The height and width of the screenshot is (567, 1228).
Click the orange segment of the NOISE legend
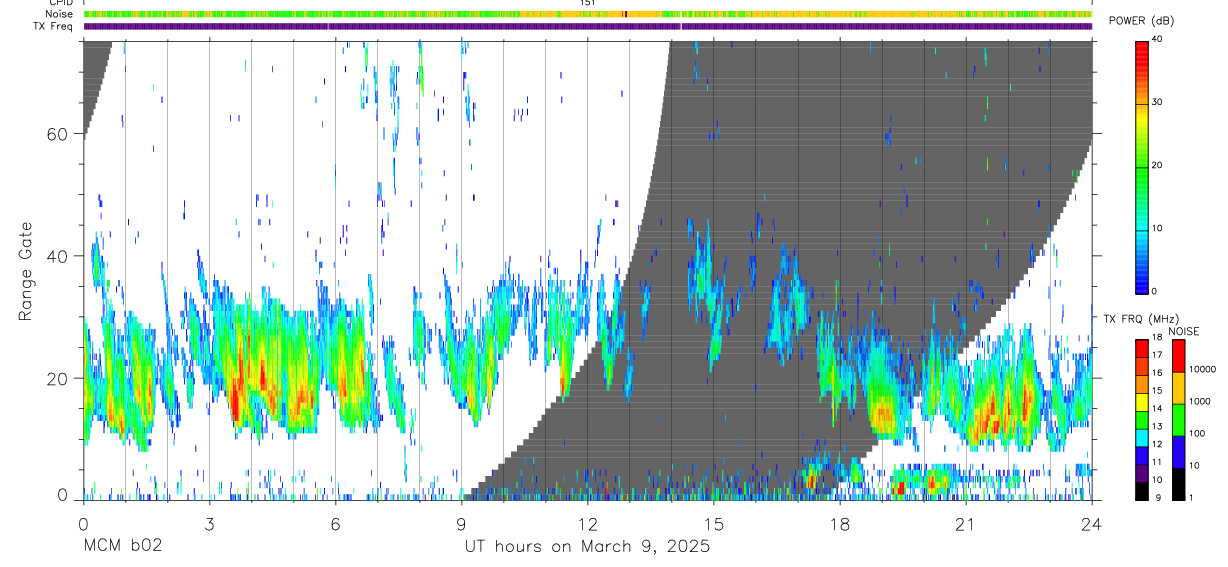(x=1178, y=388)
